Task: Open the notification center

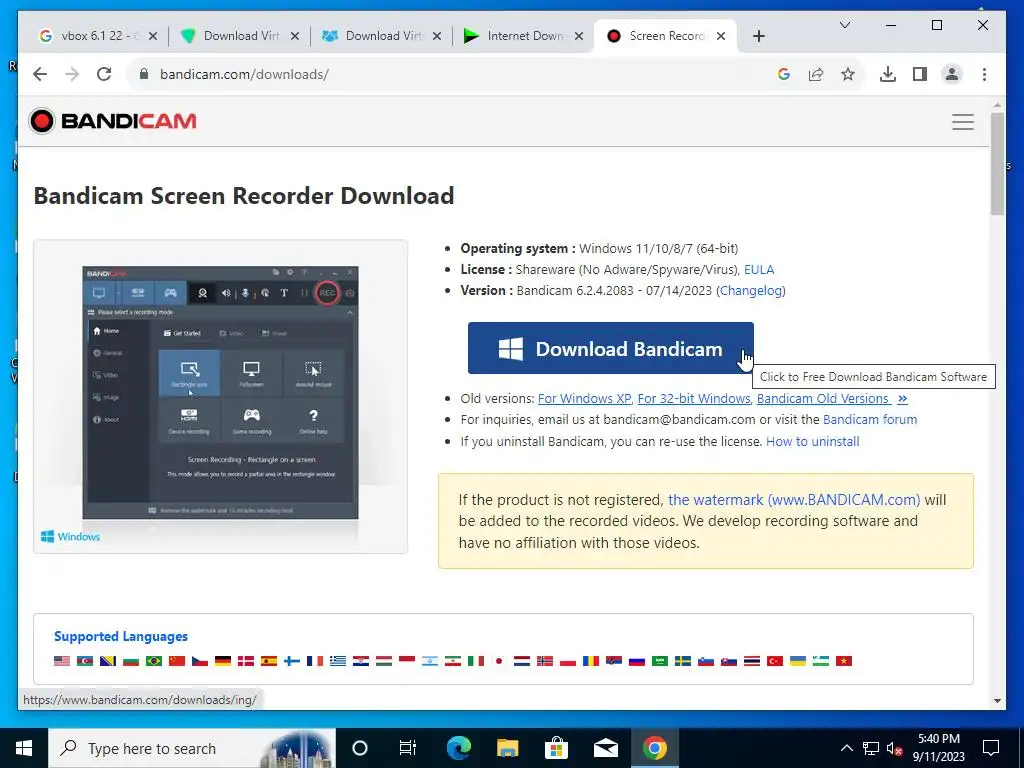Action: (x=991, y=748)
